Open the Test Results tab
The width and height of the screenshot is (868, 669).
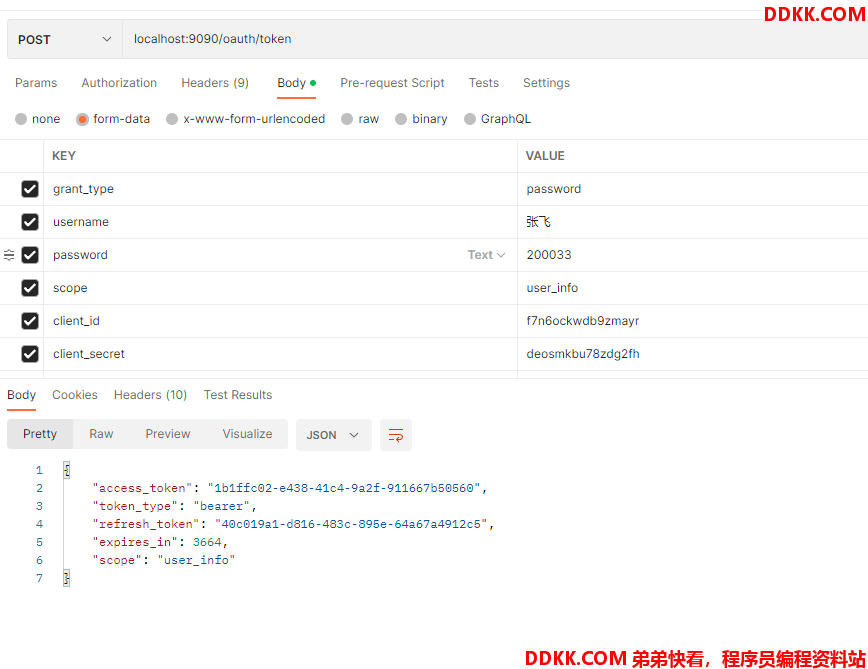(x=237, y=395)
